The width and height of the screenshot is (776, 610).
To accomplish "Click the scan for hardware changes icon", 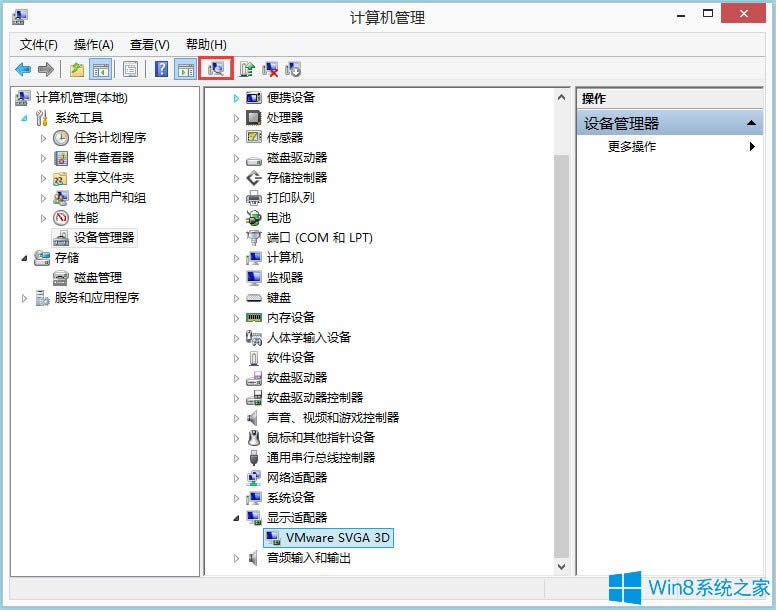I will pos(216,69).
